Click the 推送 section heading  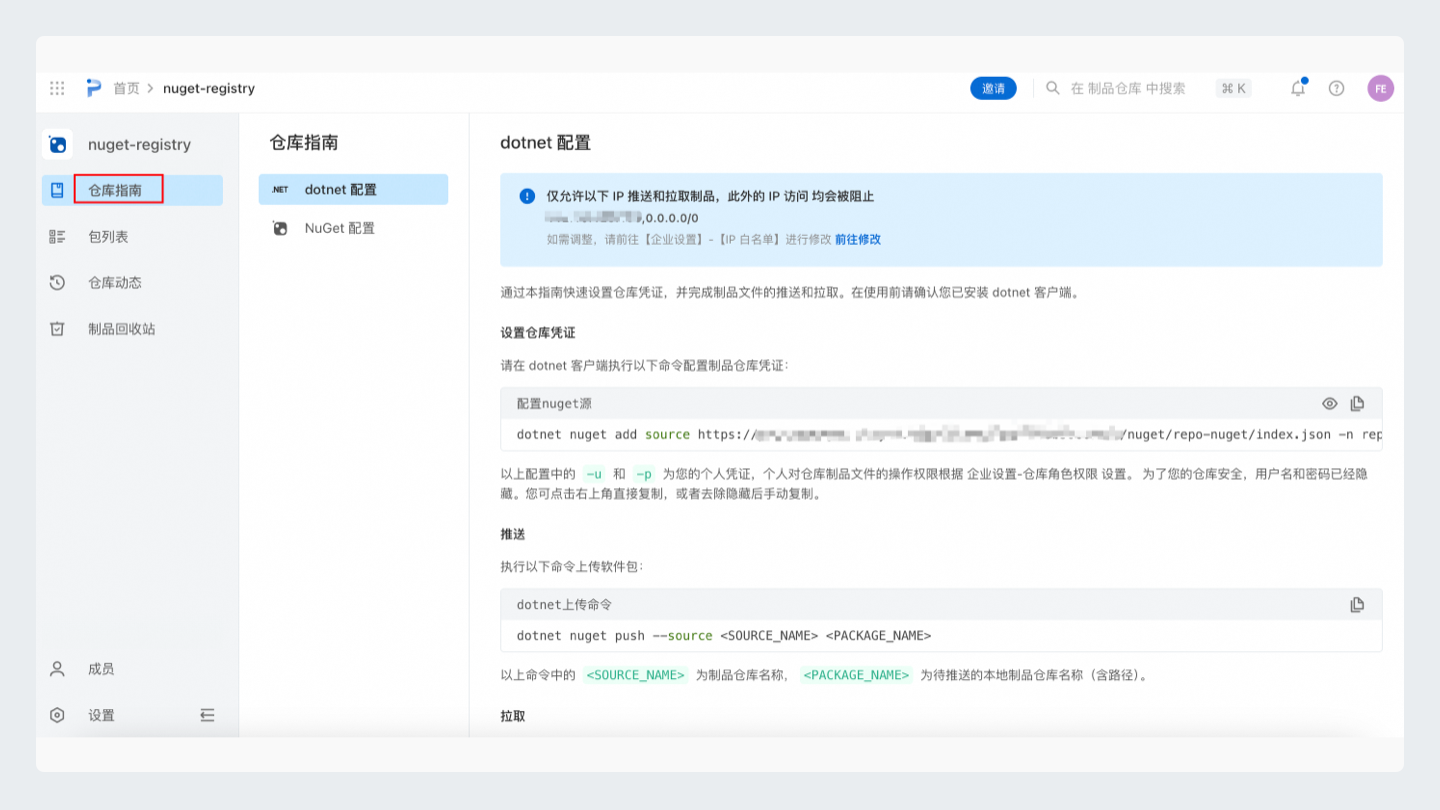pos(513,534)
